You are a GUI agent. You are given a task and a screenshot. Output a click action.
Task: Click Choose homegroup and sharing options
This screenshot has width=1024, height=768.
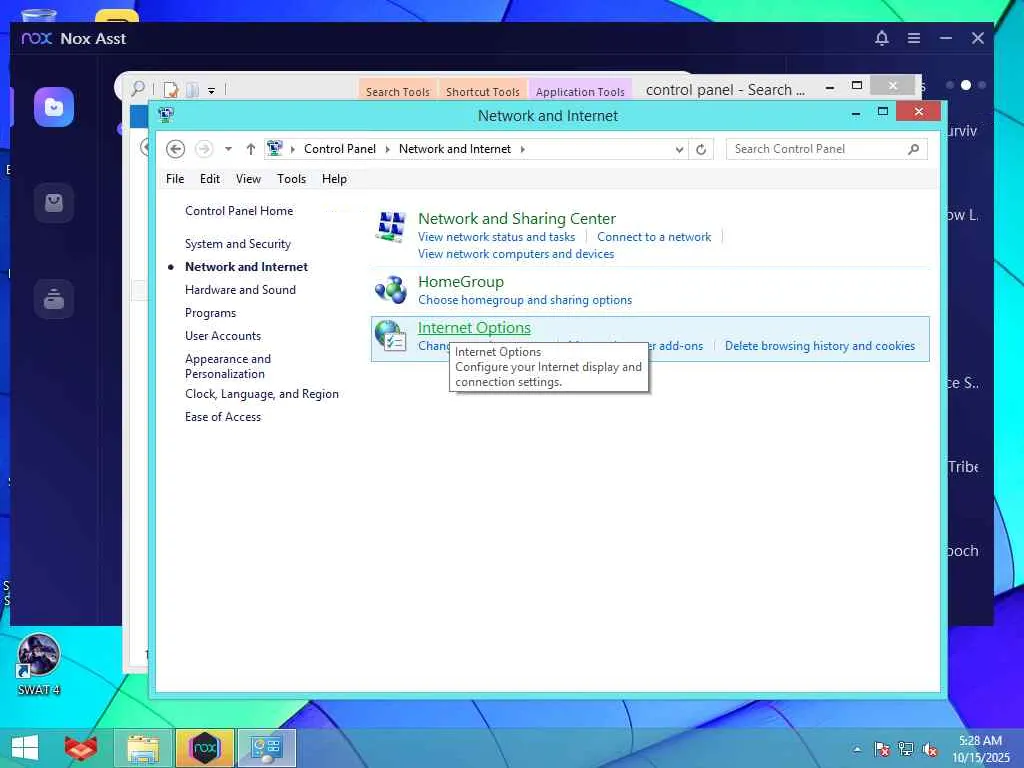pyautogui.click(x=525, y=300)
